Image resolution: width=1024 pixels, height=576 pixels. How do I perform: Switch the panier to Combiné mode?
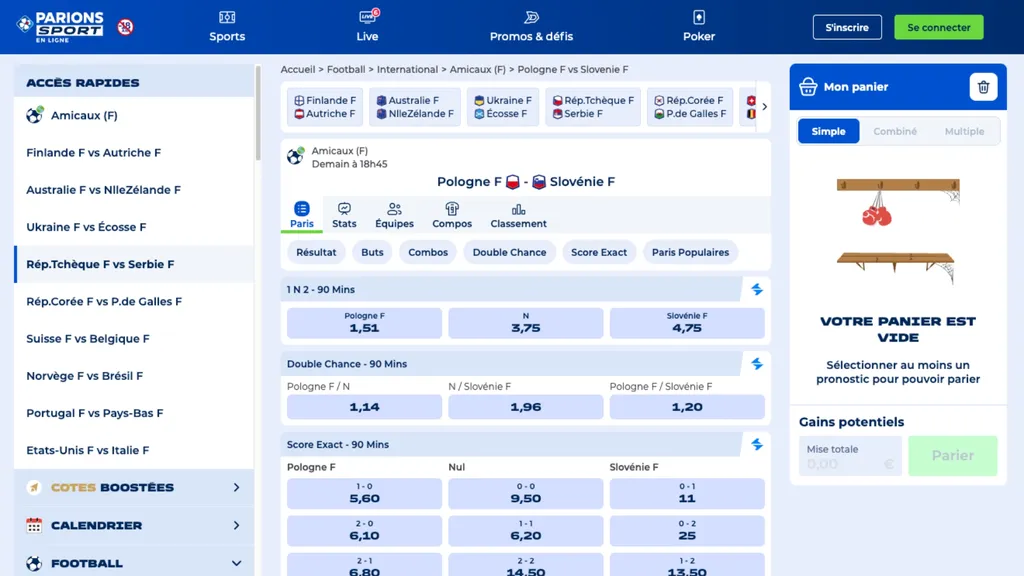click(895, 130)
